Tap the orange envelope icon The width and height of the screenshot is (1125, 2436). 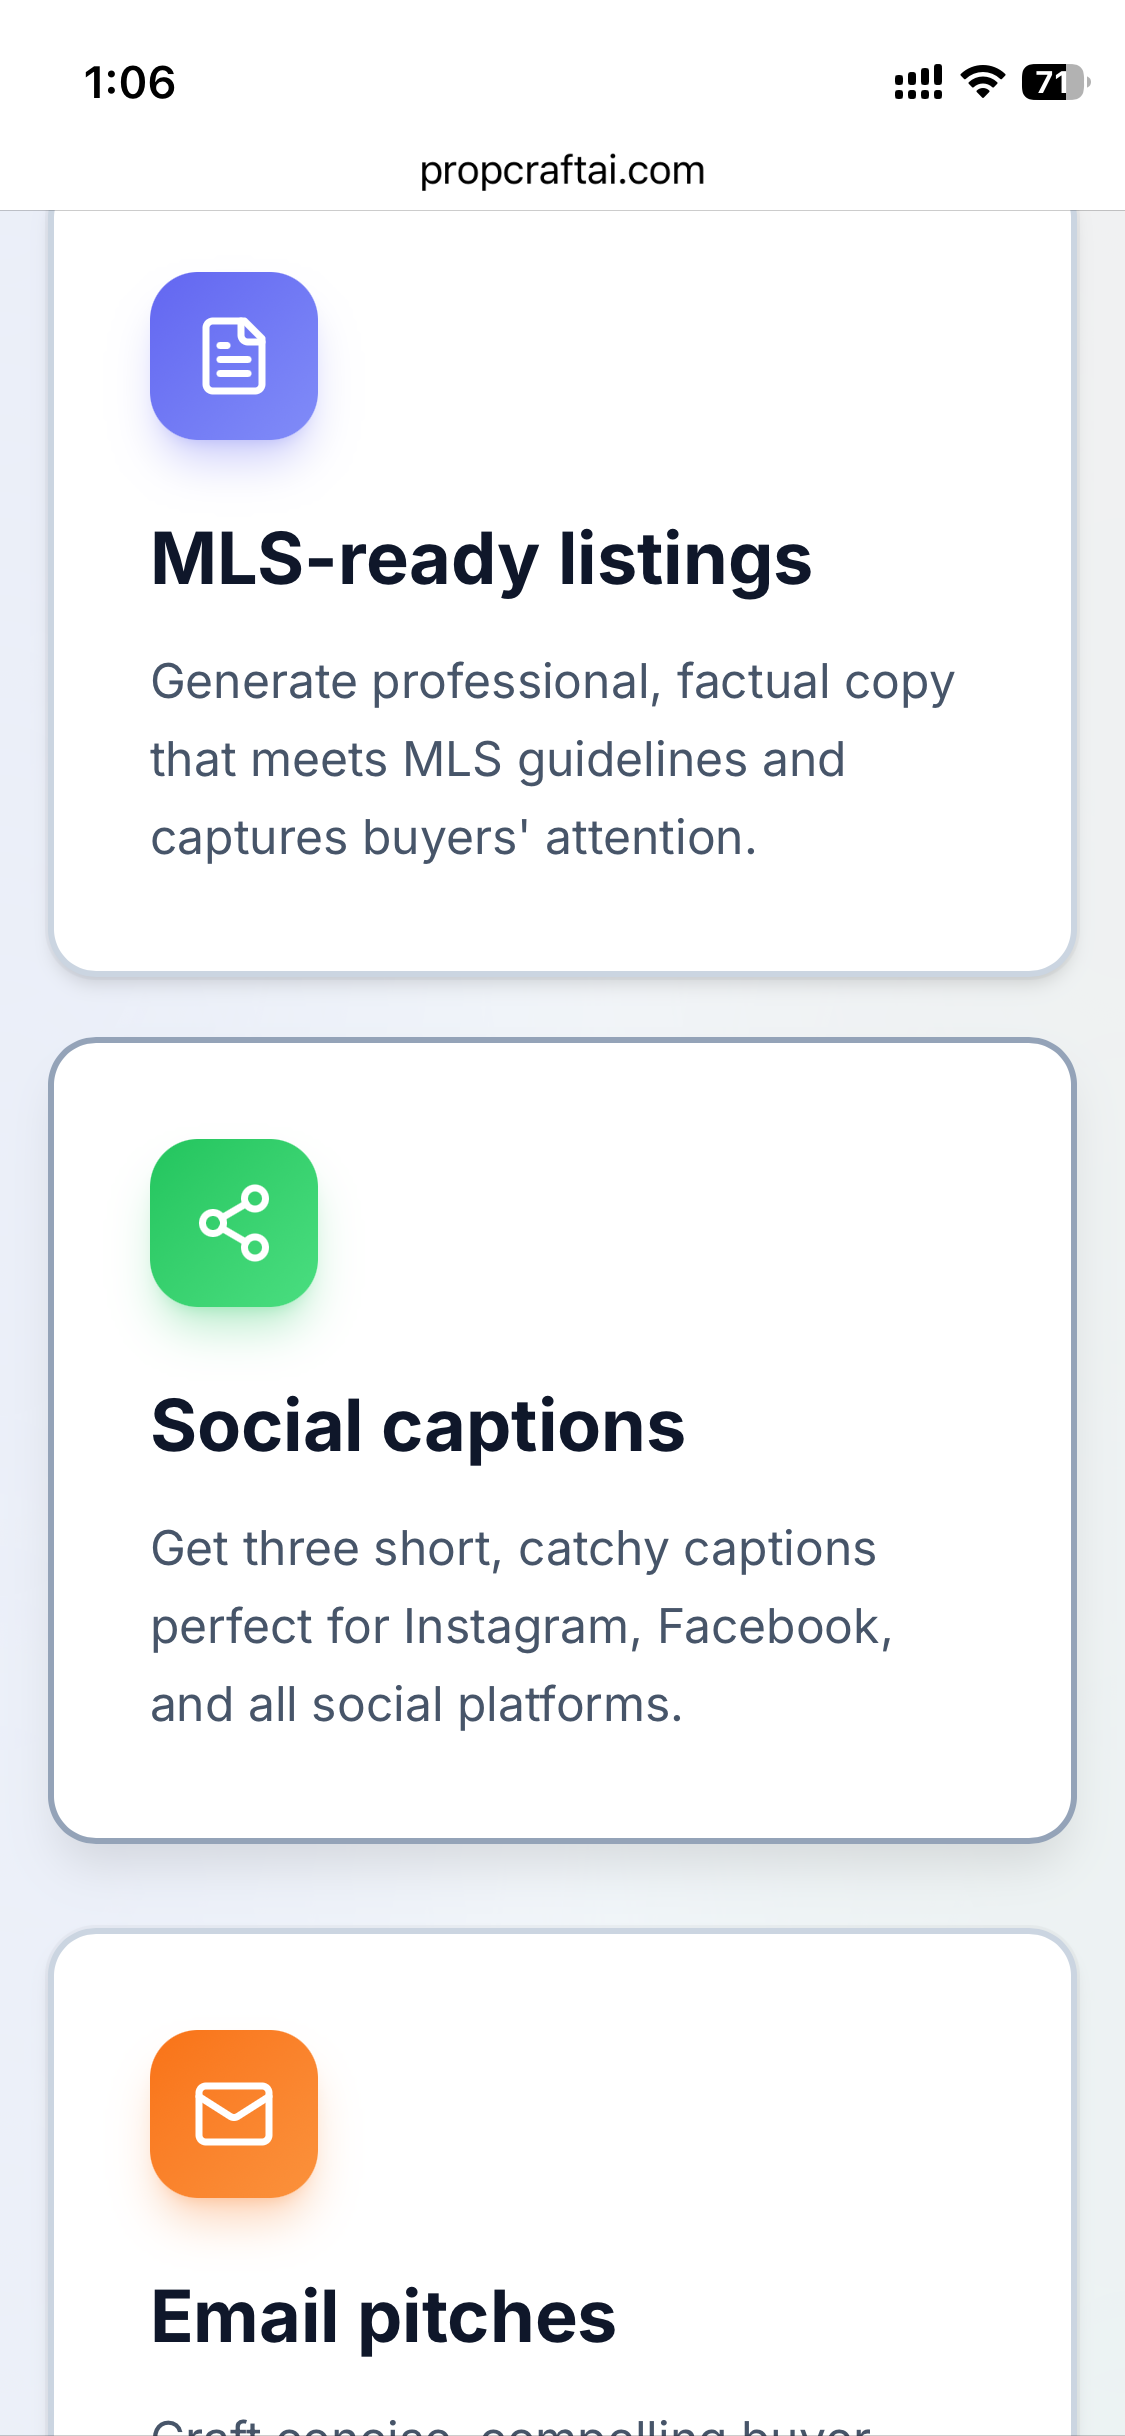point(234,2113)
